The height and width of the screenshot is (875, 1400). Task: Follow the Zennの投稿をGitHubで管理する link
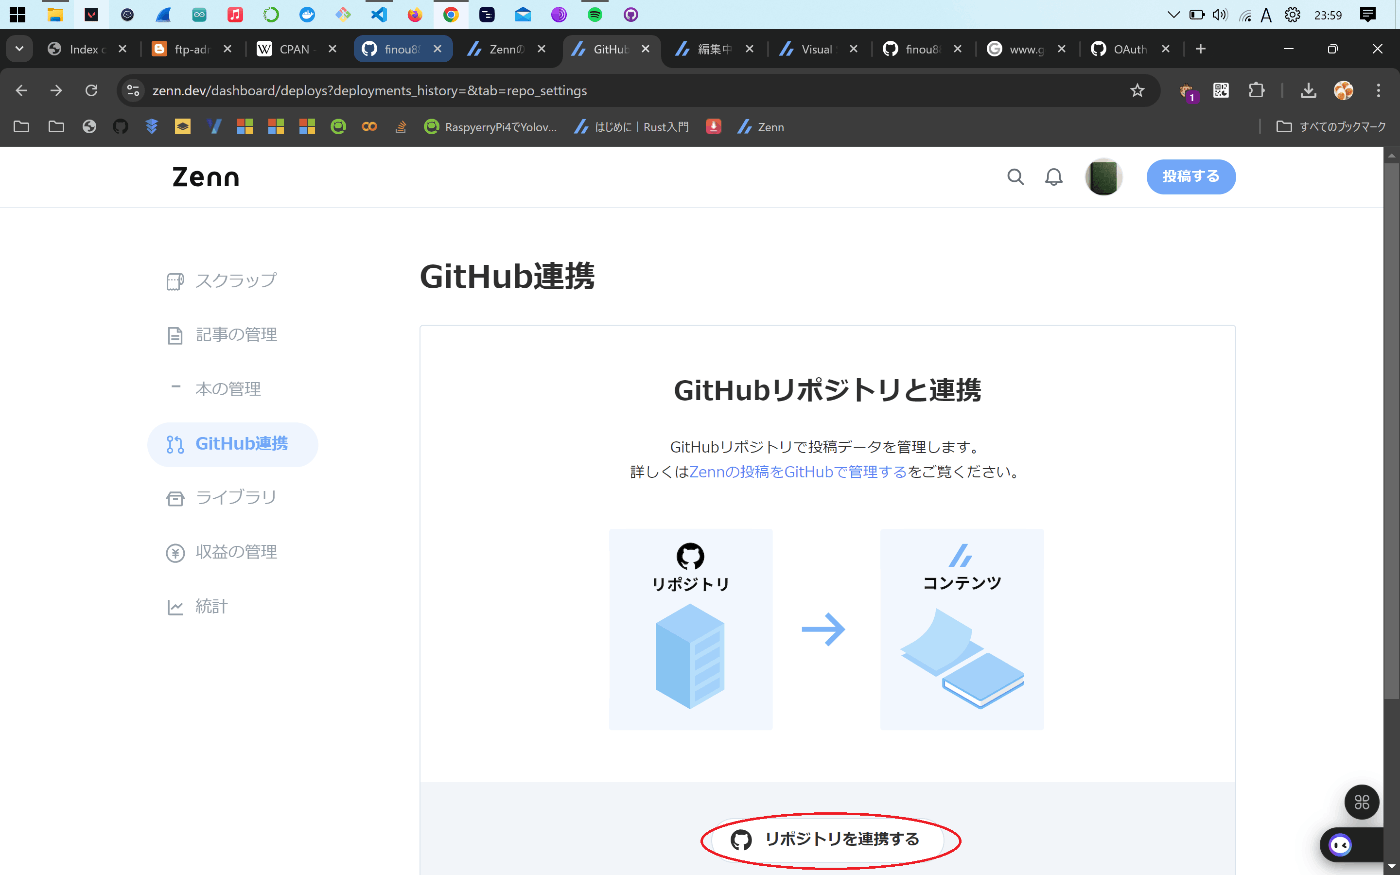click(x=798, y=472)
